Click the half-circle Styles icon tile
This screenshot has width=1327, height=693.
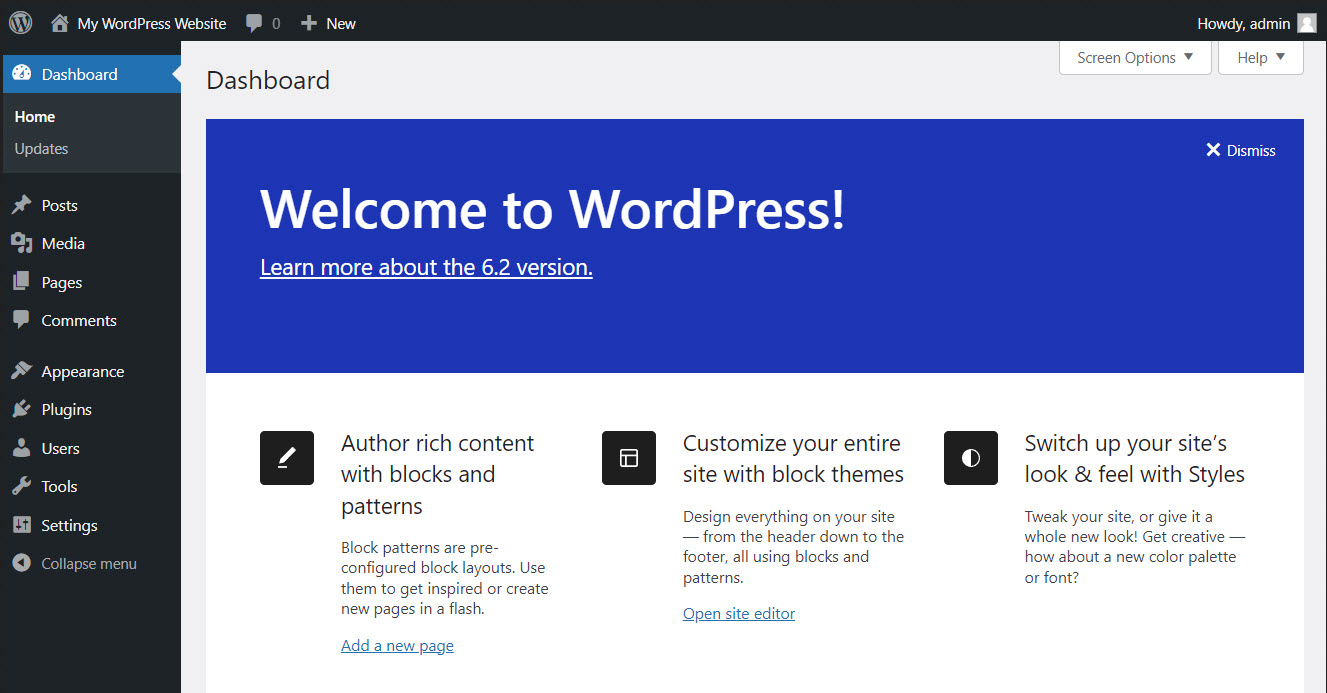point(971,458)
